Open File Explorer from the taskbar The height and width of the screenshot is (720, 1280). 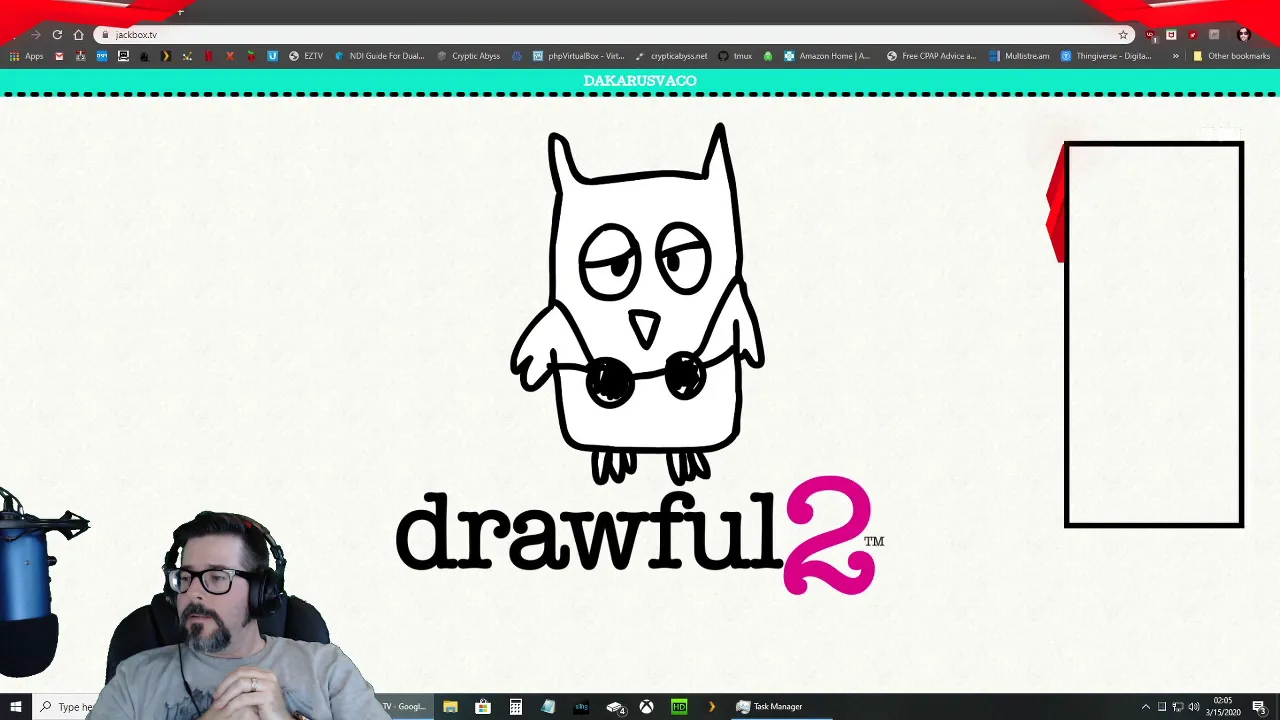coord(450,707)
